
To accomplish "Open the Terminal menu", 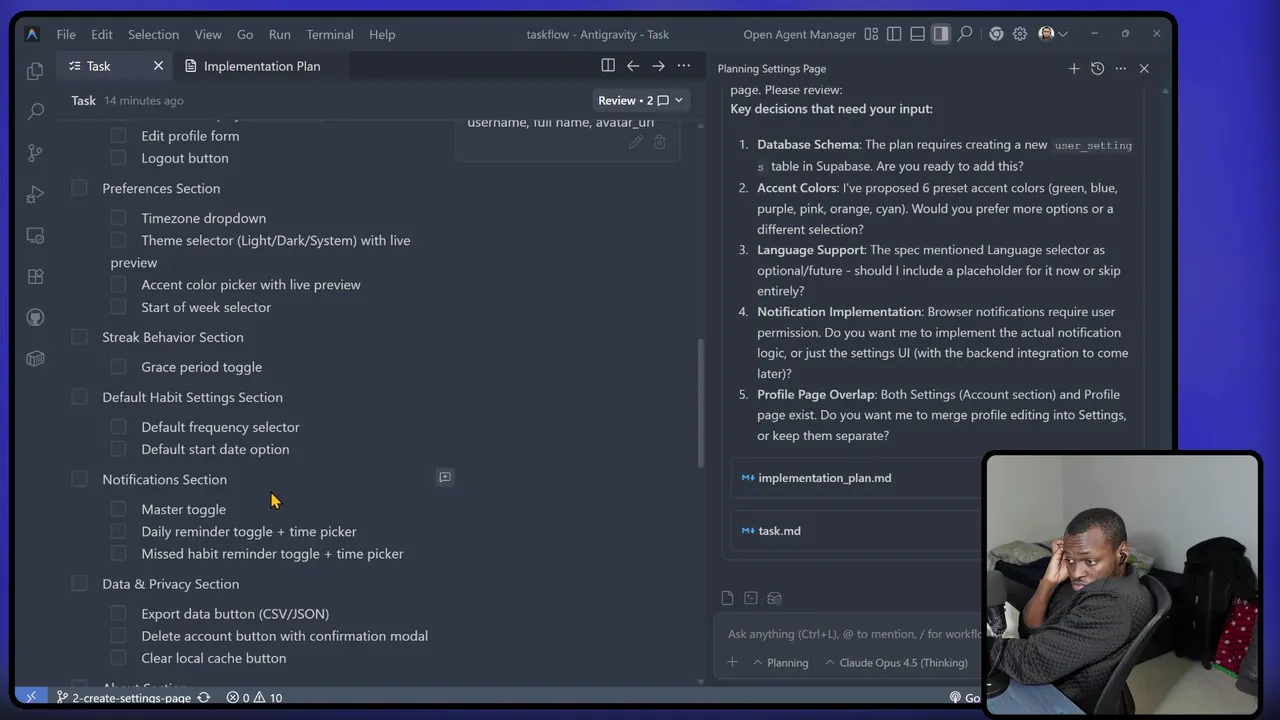I will tap(330, 34).
